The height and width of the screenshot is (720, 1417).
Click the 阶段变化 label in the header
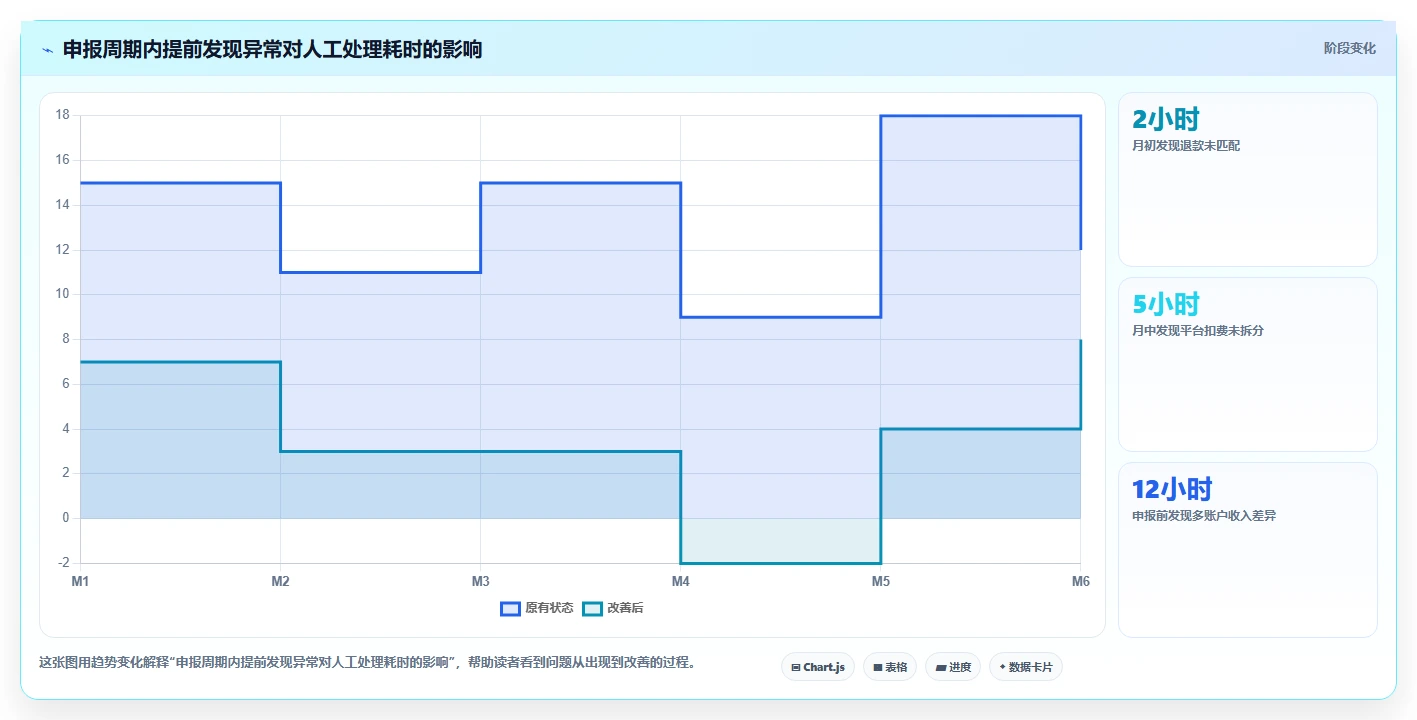click(x=1350, y=48)
